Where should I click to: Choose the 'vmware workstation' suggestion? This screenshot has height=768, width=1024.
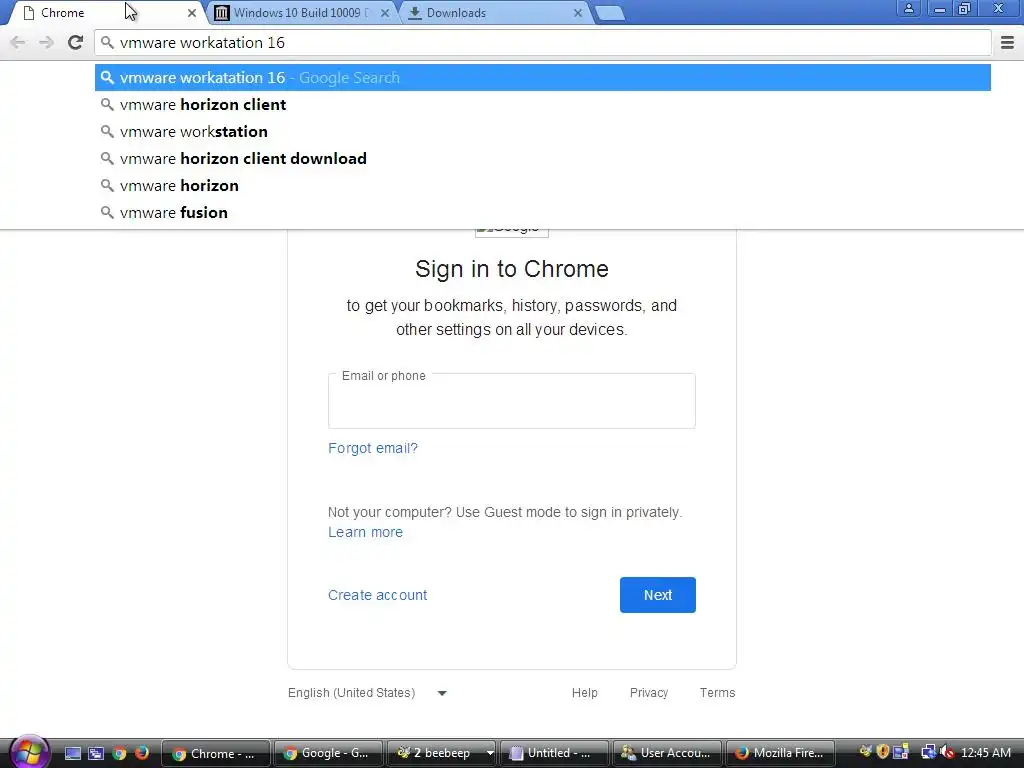click(x=543, y=131)
